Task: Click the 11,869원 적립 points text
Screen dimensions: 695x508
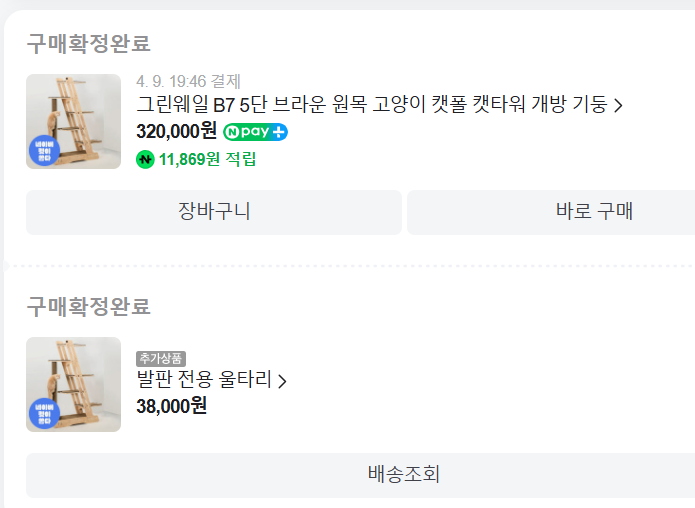Action: click(x=207, y=159)
